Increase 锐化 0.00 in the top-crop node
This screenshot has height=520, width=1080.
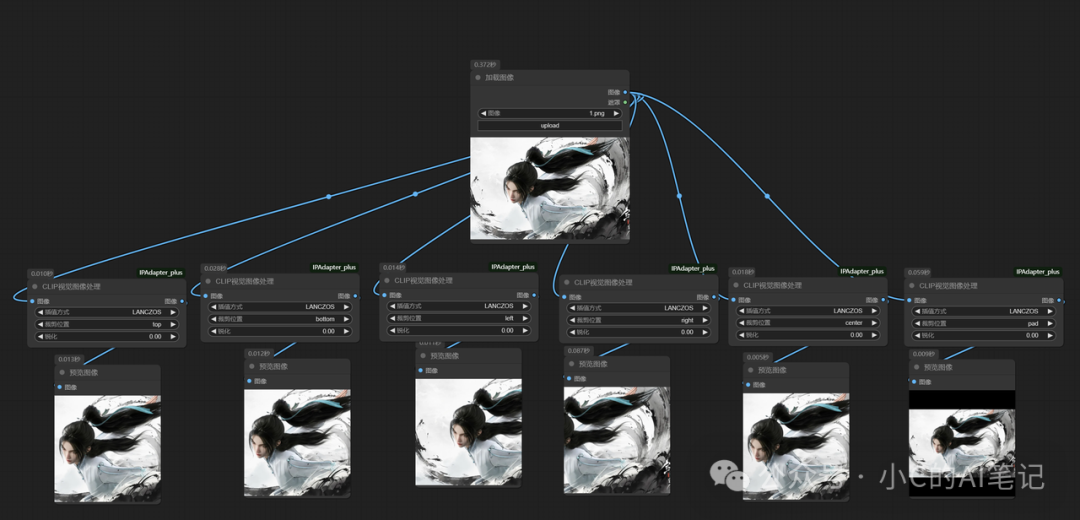[x=173, y=336]
